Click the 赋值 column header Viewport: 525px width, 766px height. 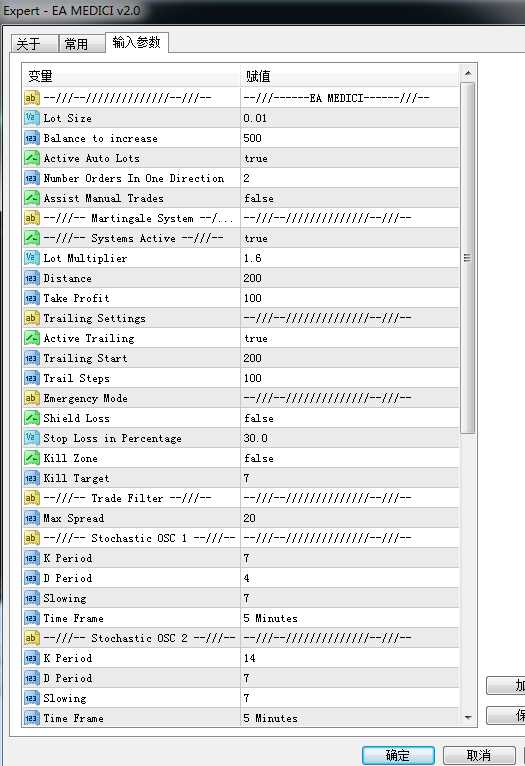click(350, 76)
